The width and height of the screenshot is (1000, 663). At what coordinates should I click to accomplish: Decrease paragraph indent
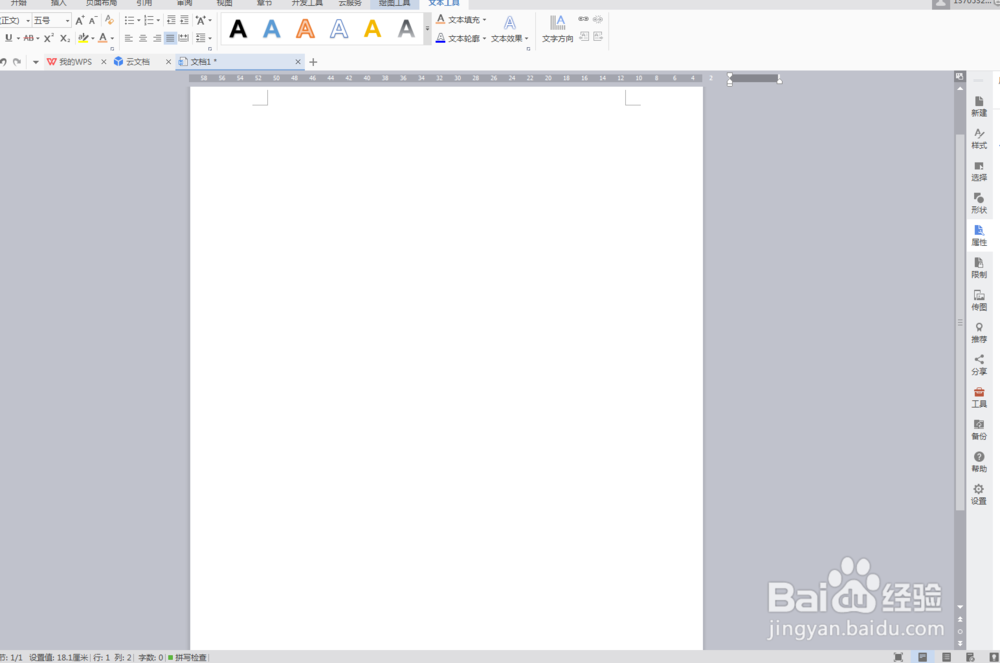pyautogui.click(x=171, y=20)
